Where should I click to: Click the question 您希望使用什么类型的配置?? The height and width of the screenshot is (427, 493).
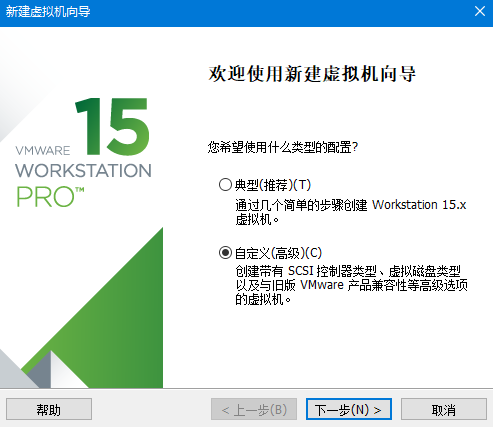tap(283, 147)
